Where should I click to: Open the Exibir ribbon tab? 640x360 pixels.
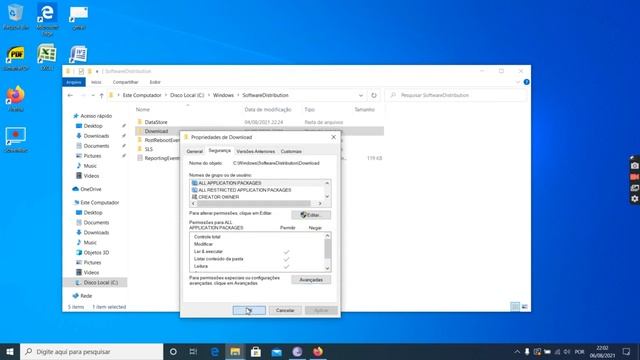click(155, 82)
